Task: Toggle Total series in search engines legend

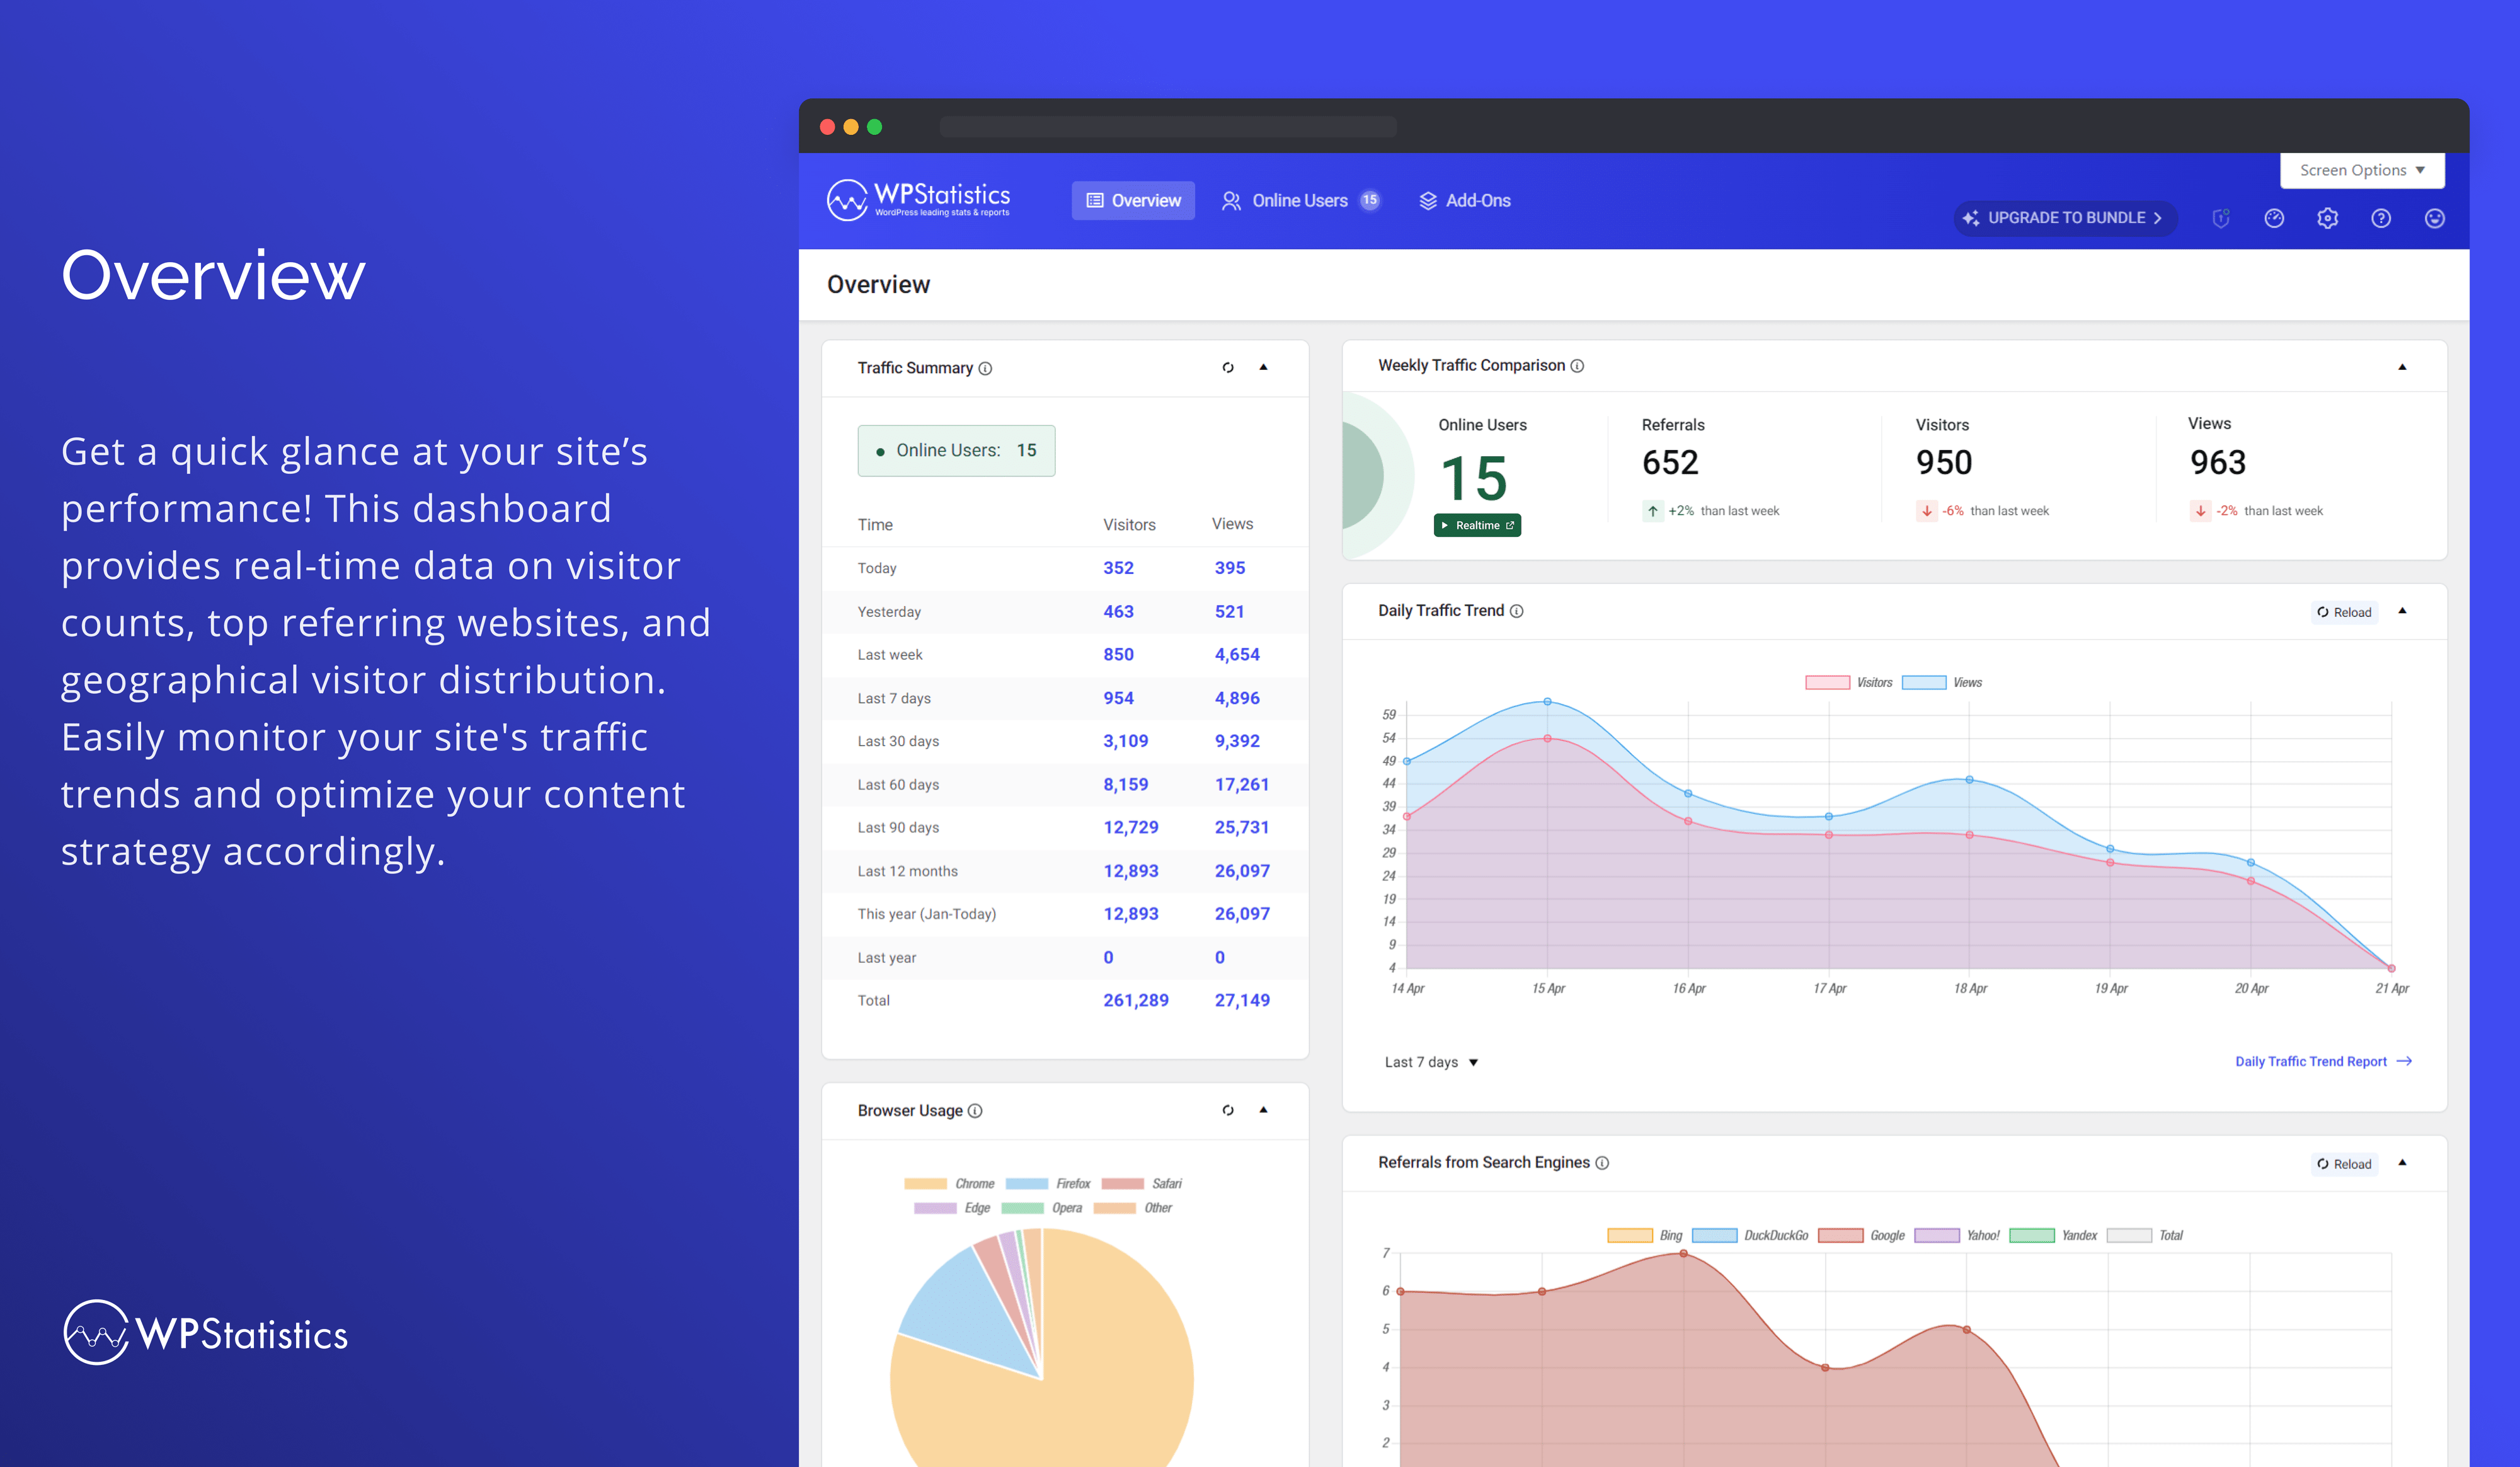Action: [2144, 1236]
